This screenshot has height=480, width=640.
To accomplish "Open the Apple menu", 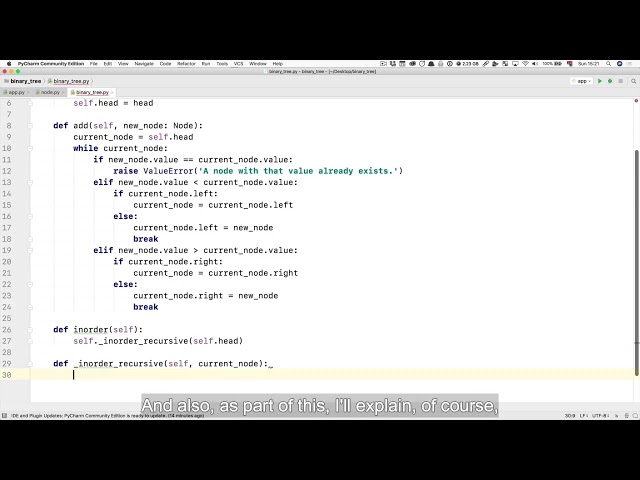I will pyautogui.click(x=9, y=64).
